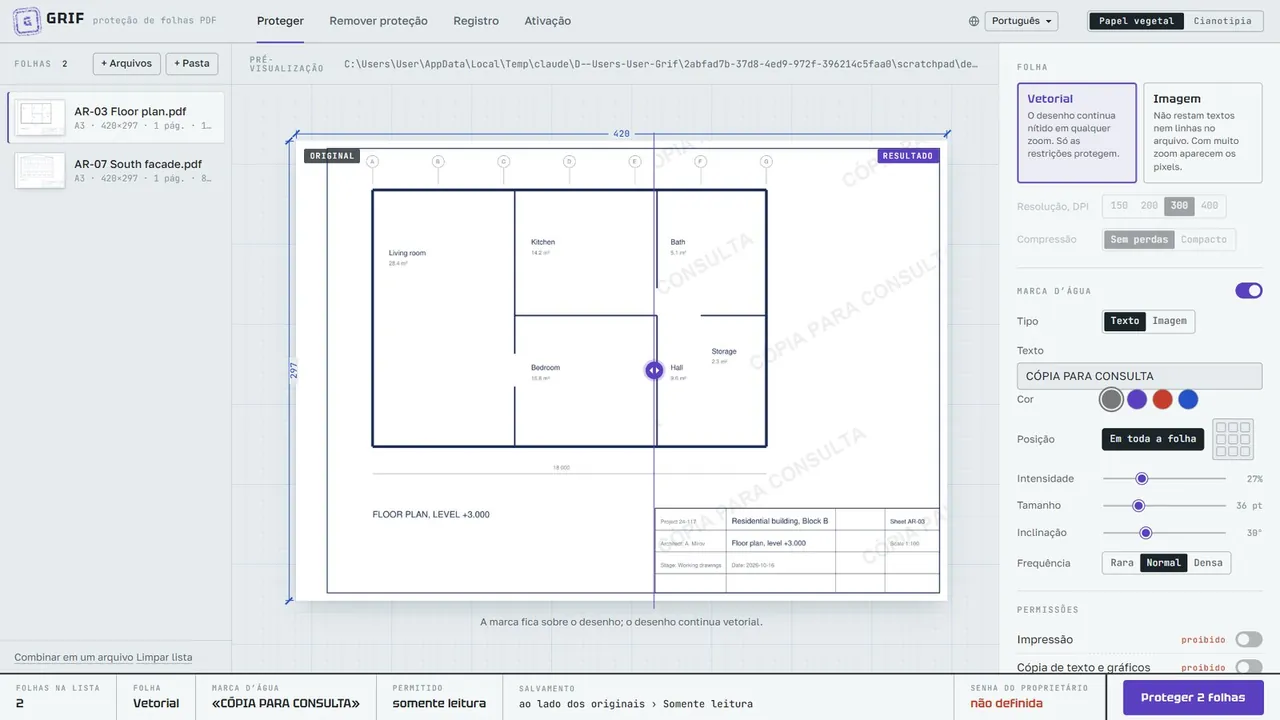Pick the purple watermark color swatch

coord(1137,399)
